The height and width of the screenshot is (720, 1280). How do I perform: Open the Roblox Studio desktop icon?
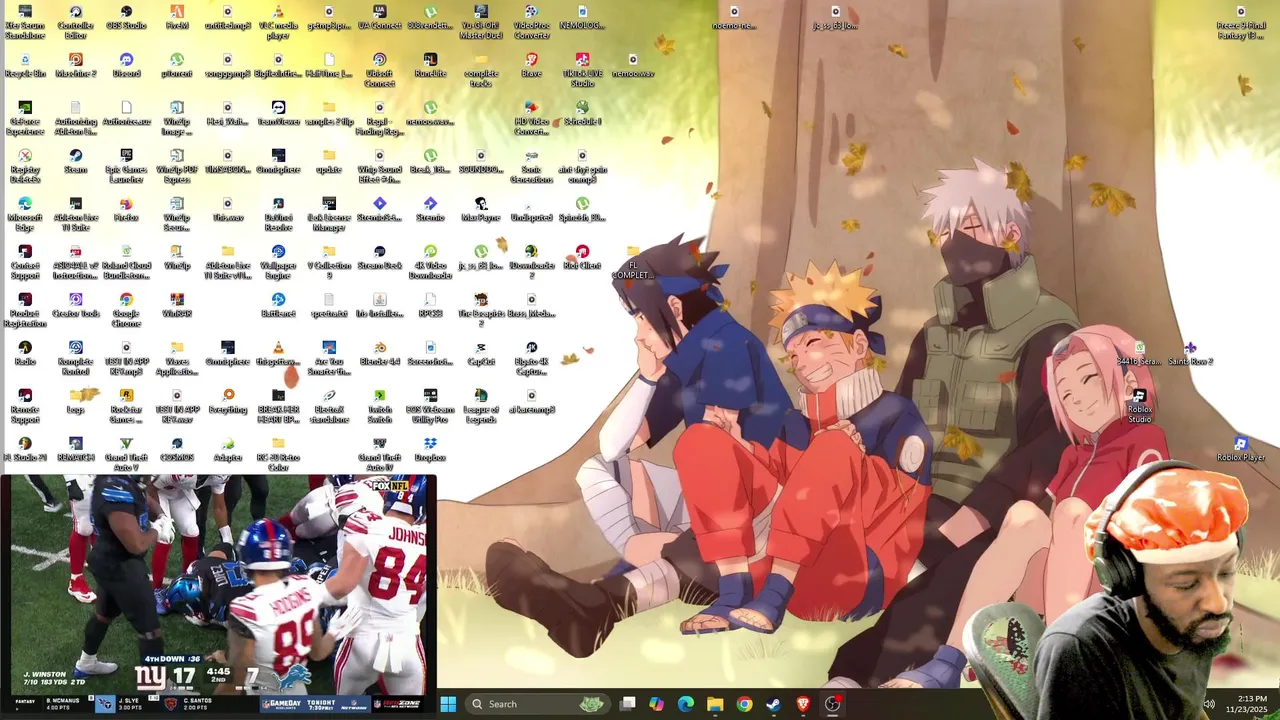1140,406
